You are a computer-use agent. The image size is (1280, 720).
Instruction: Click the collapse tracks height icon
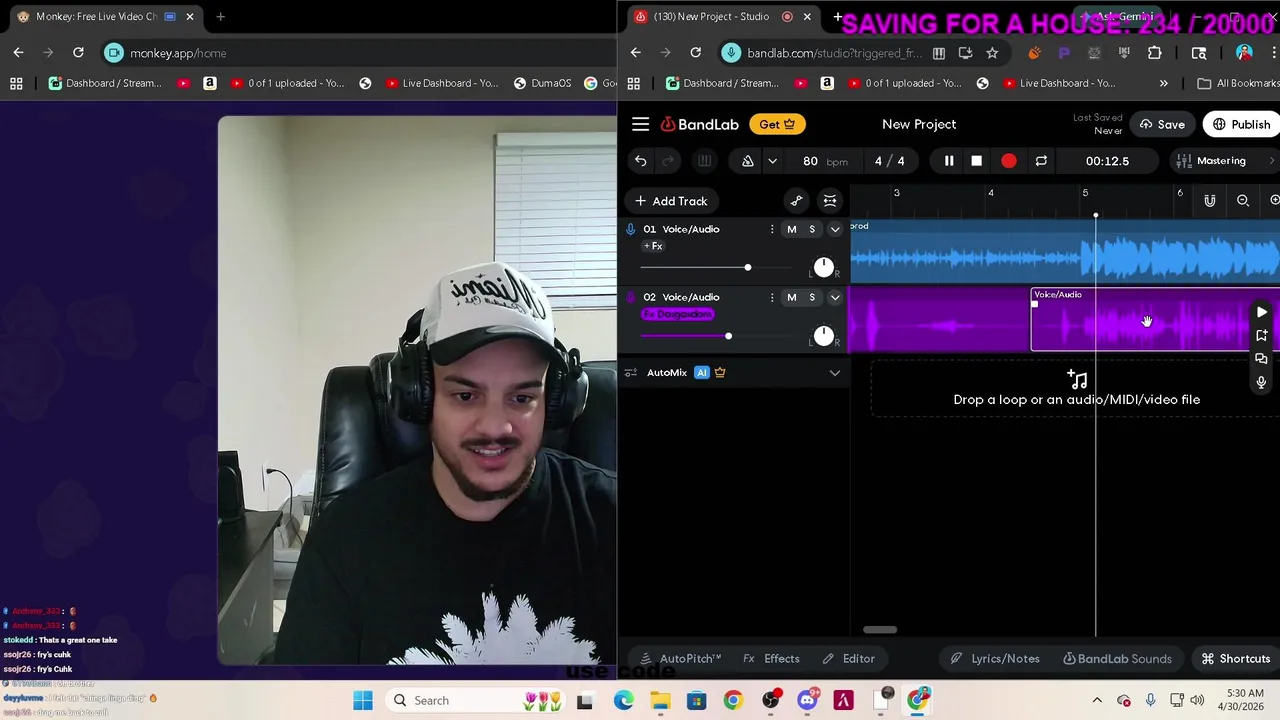[x=829, y=201]
